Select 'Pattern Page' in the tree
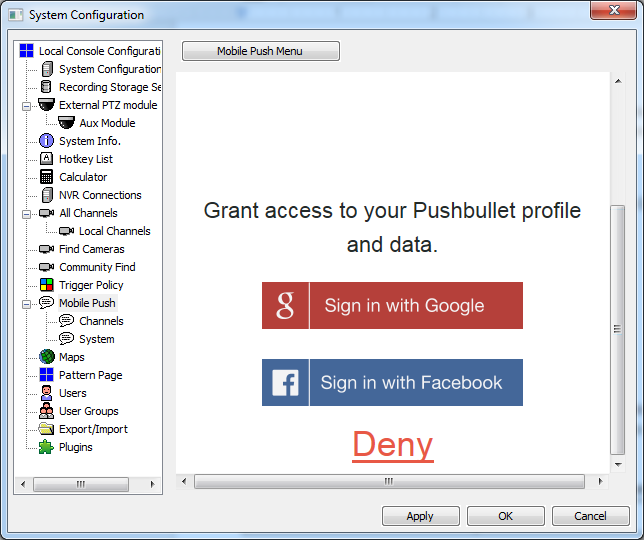644x540 pixels. [91, 375]
